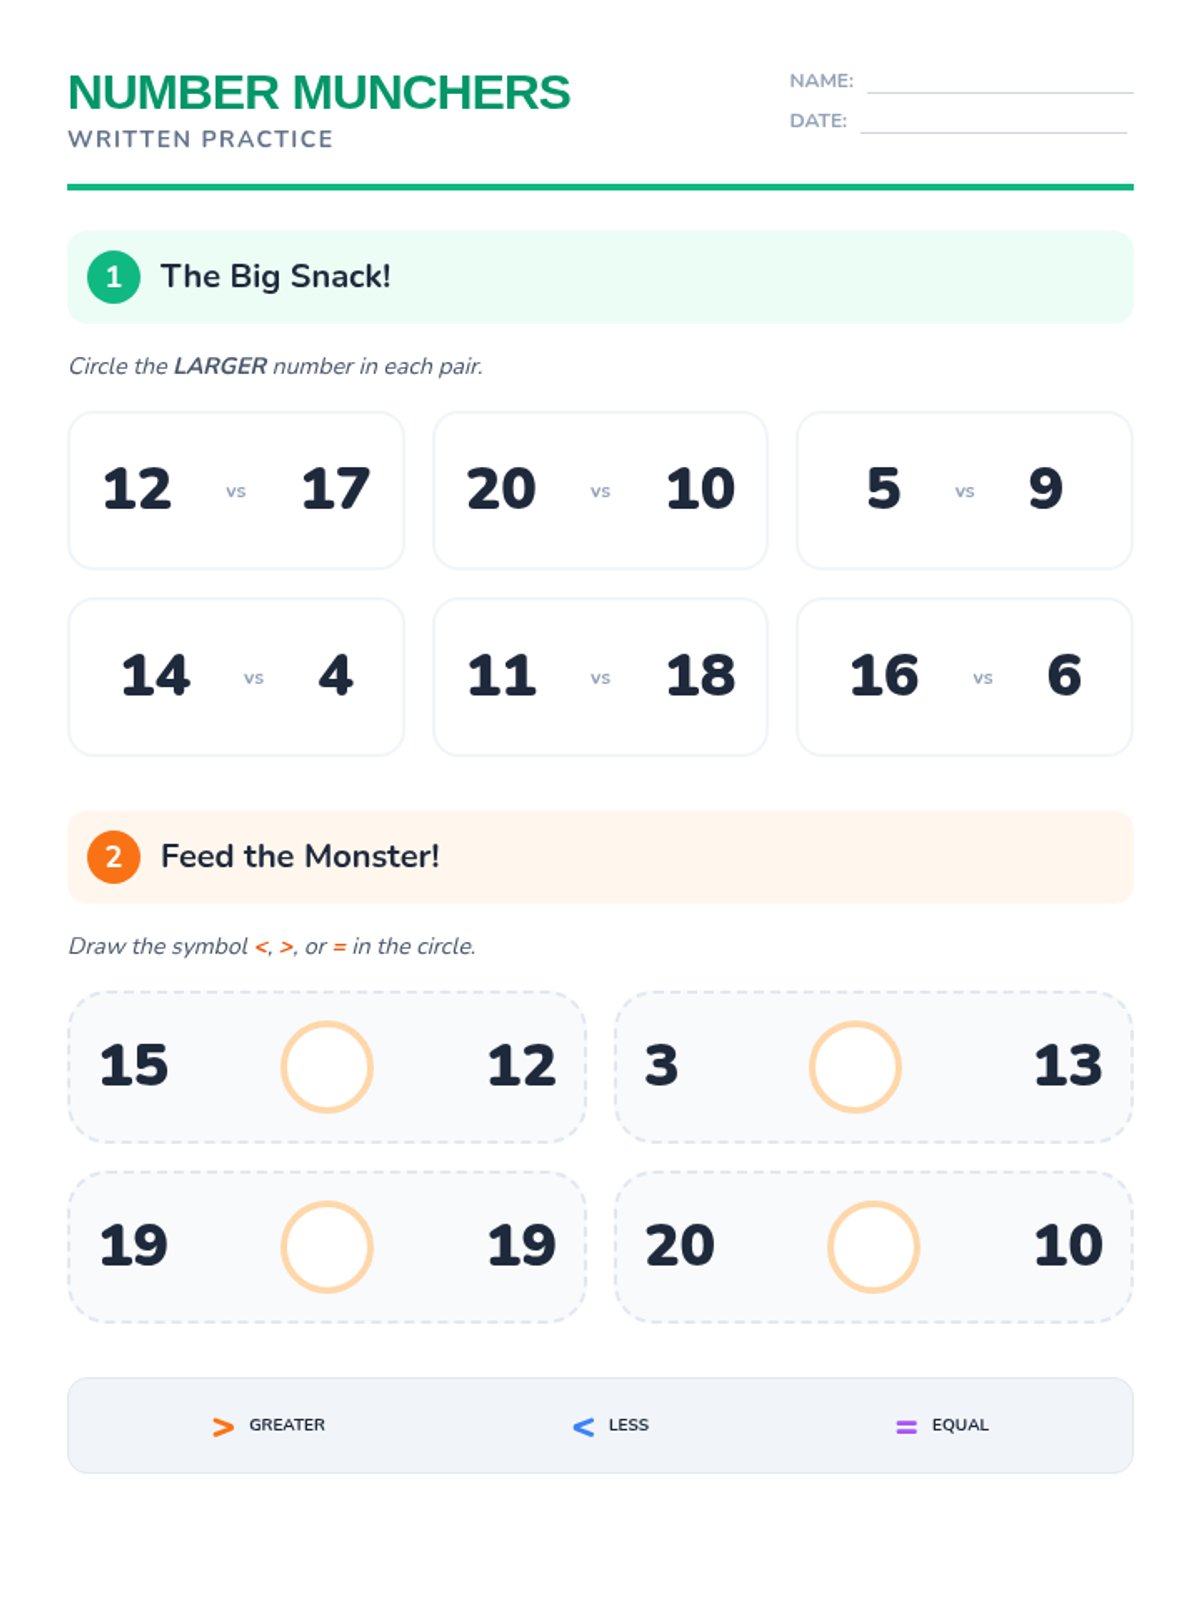Choose the number 14 in 14 vs 4
The width and height of the screenshot is (1200, 1600).
(156, 676)
